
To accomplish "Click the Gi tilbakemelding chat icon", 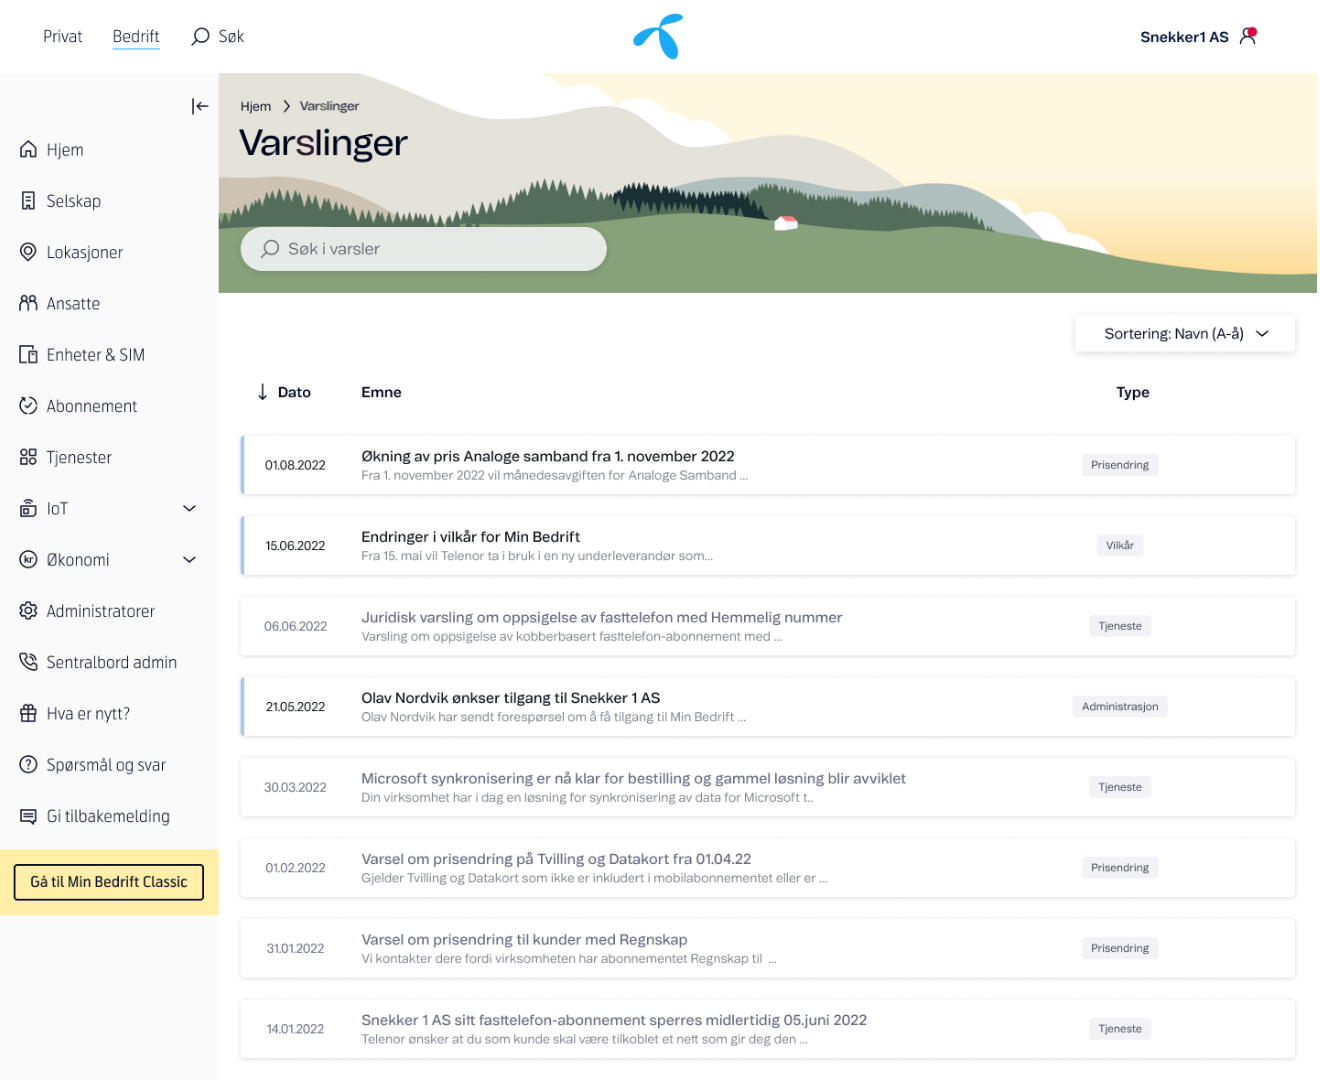I will coord(28,816).
